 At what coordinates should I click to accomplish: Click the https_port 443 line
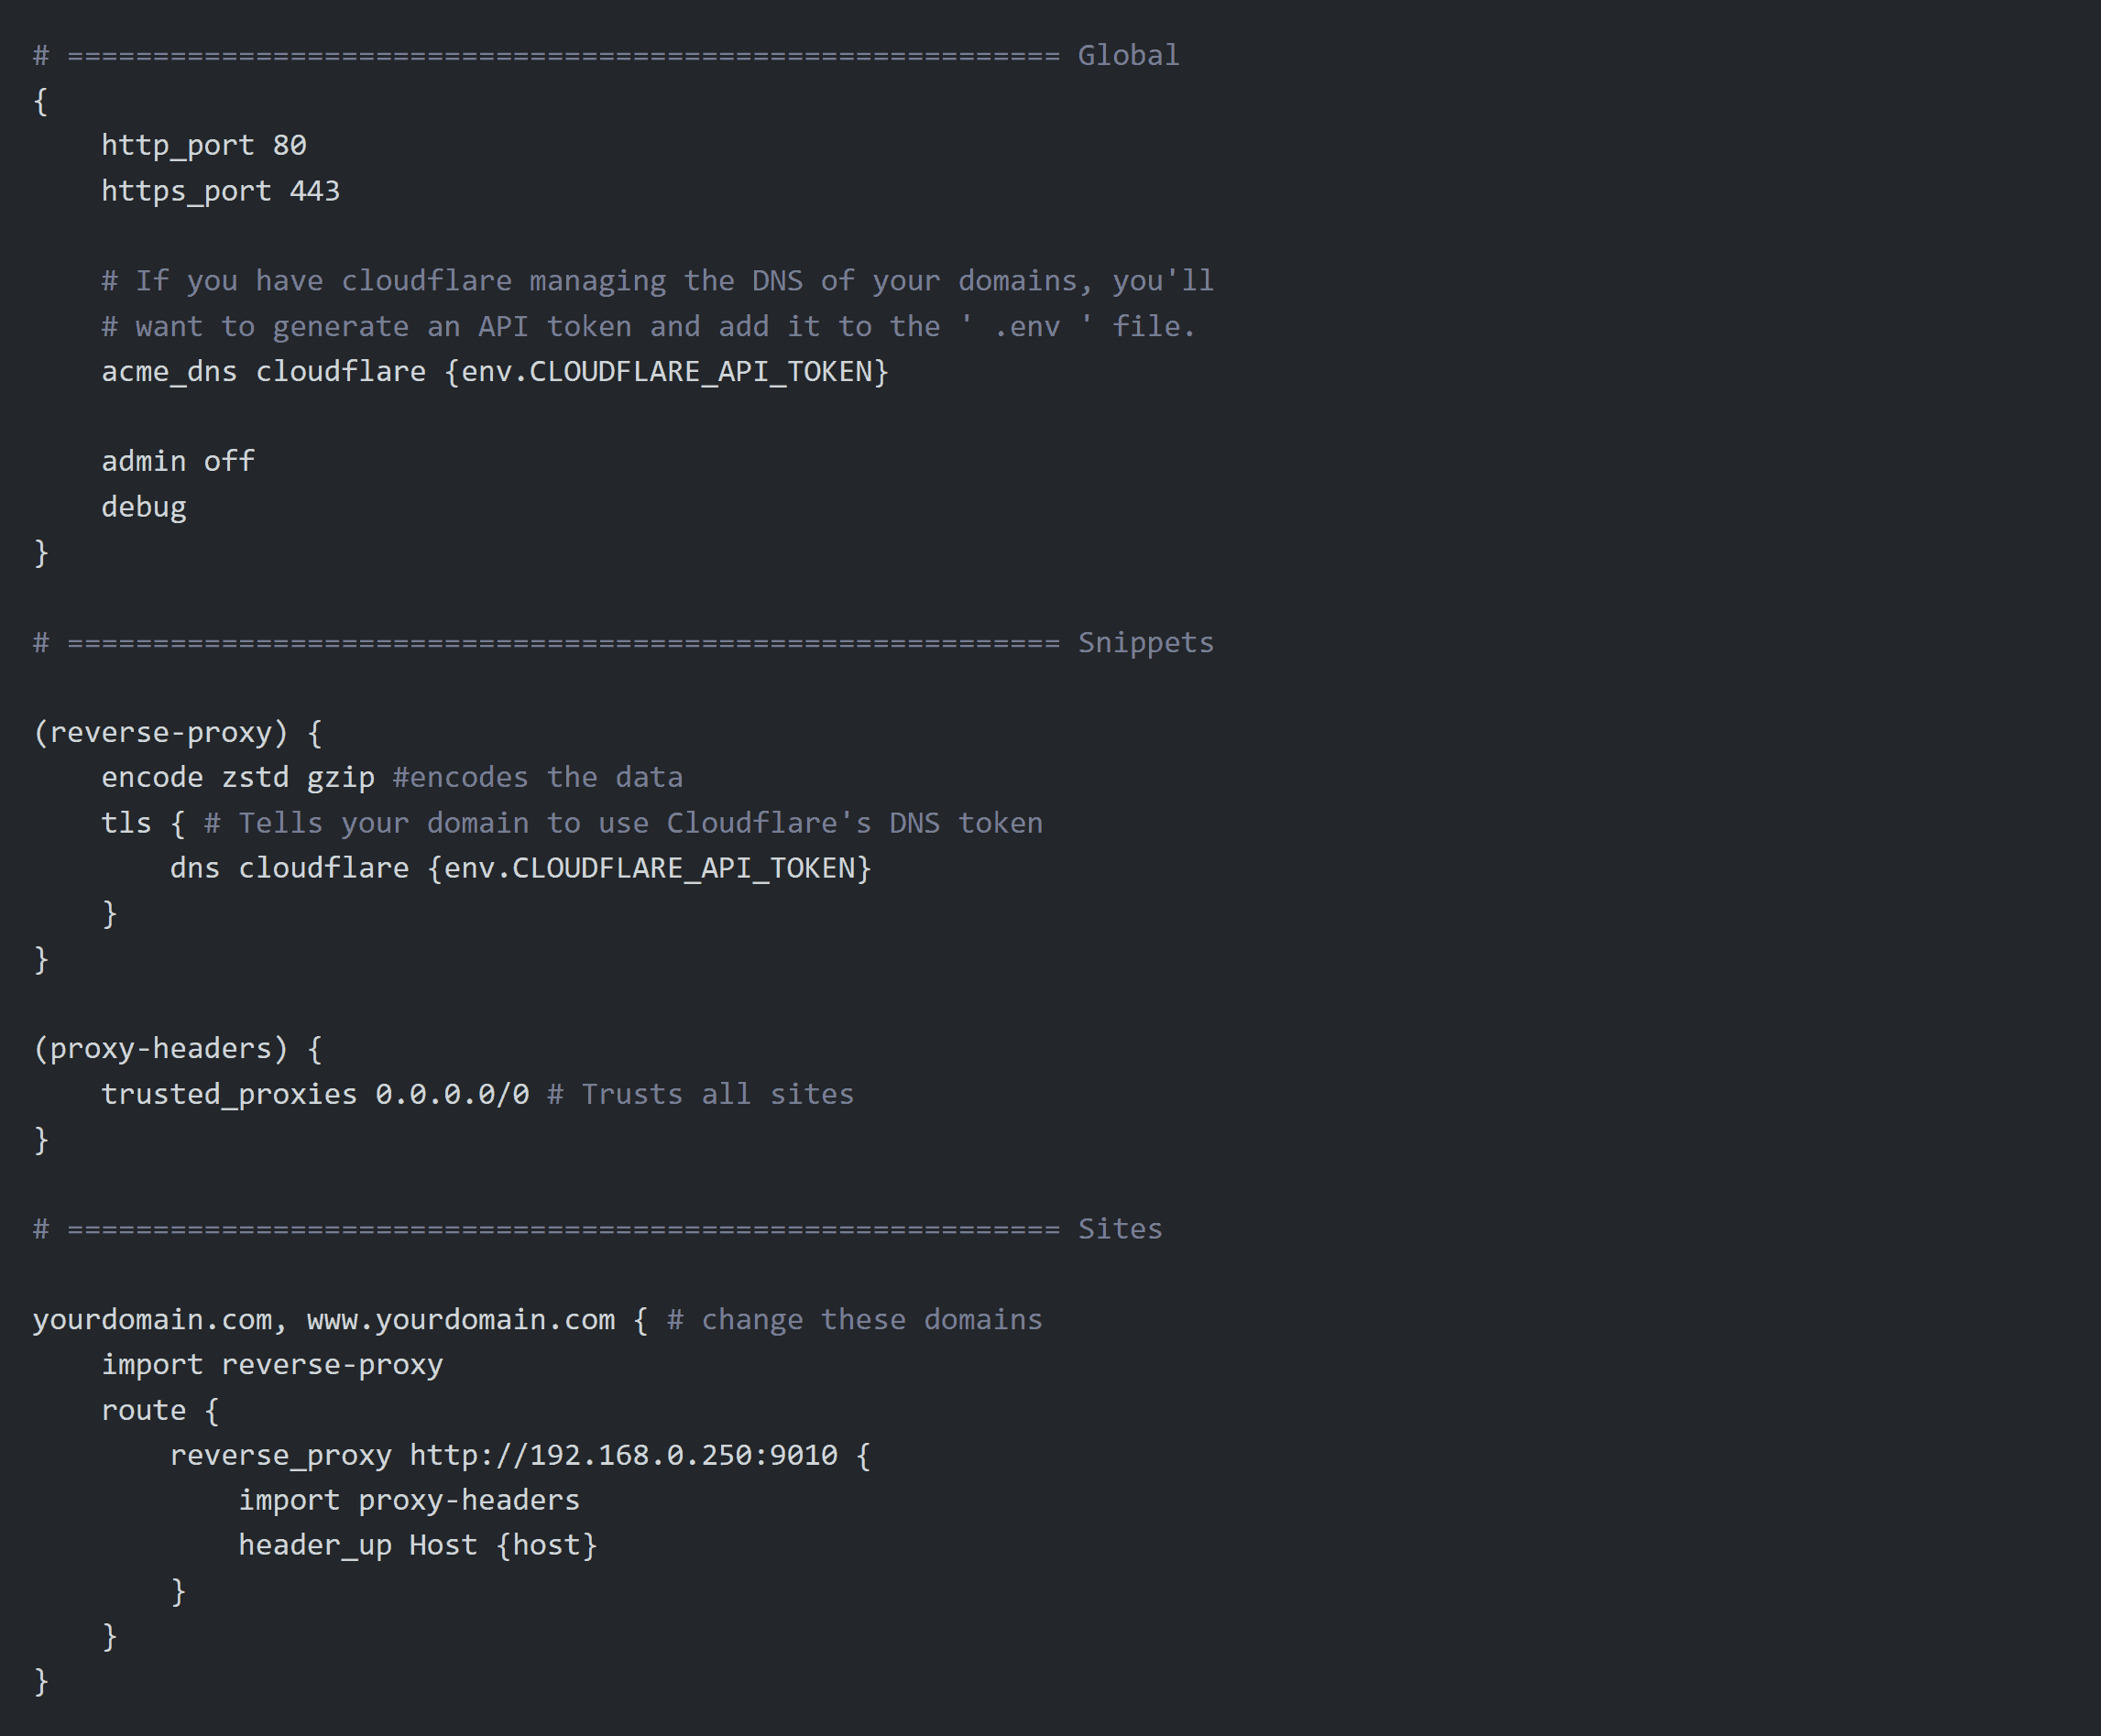pyautogui.click(x=221, y=191)
